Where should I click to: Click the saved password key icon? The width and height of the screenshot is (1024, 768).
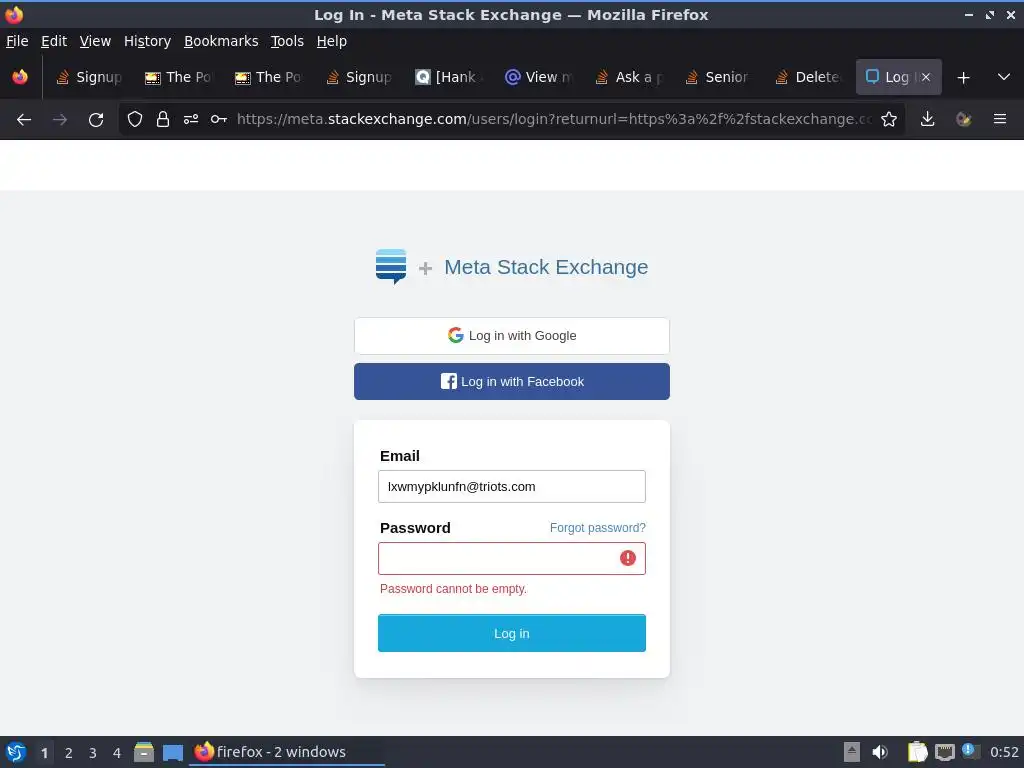tap(219, 119)
